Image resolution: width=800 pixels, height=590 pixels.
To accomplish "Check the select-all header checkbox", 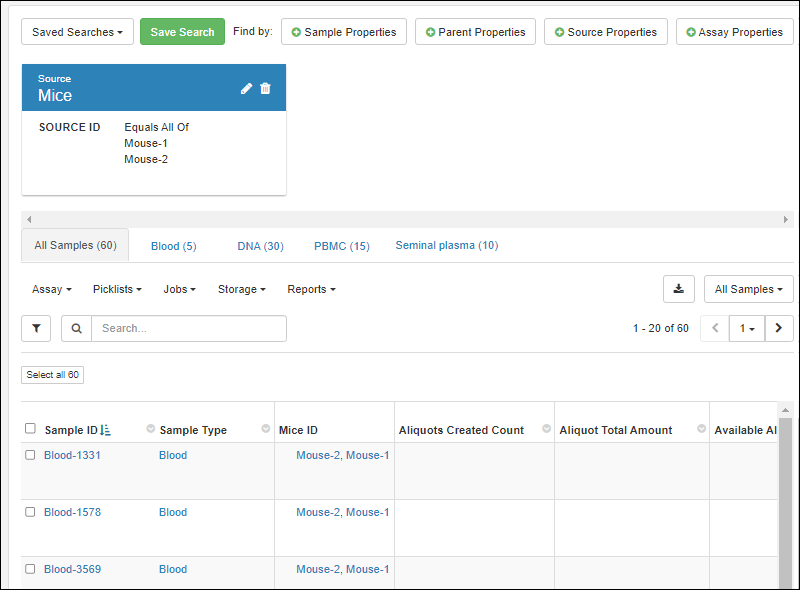I will tap(30, 429).
